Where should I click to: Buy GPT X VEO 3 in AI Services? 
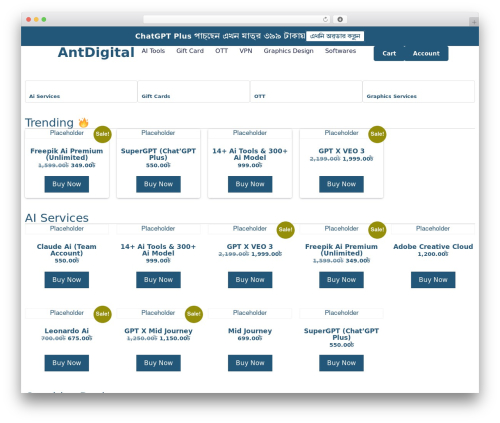click(250, 280)
